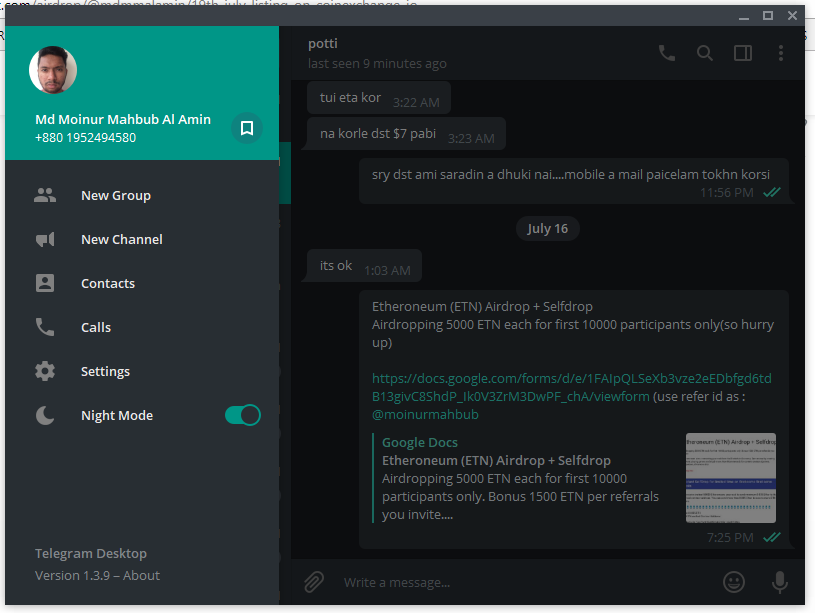This screenshot has height=613, width=815.
Task: Click the Settings gear icon
Action: pos(45,371)
